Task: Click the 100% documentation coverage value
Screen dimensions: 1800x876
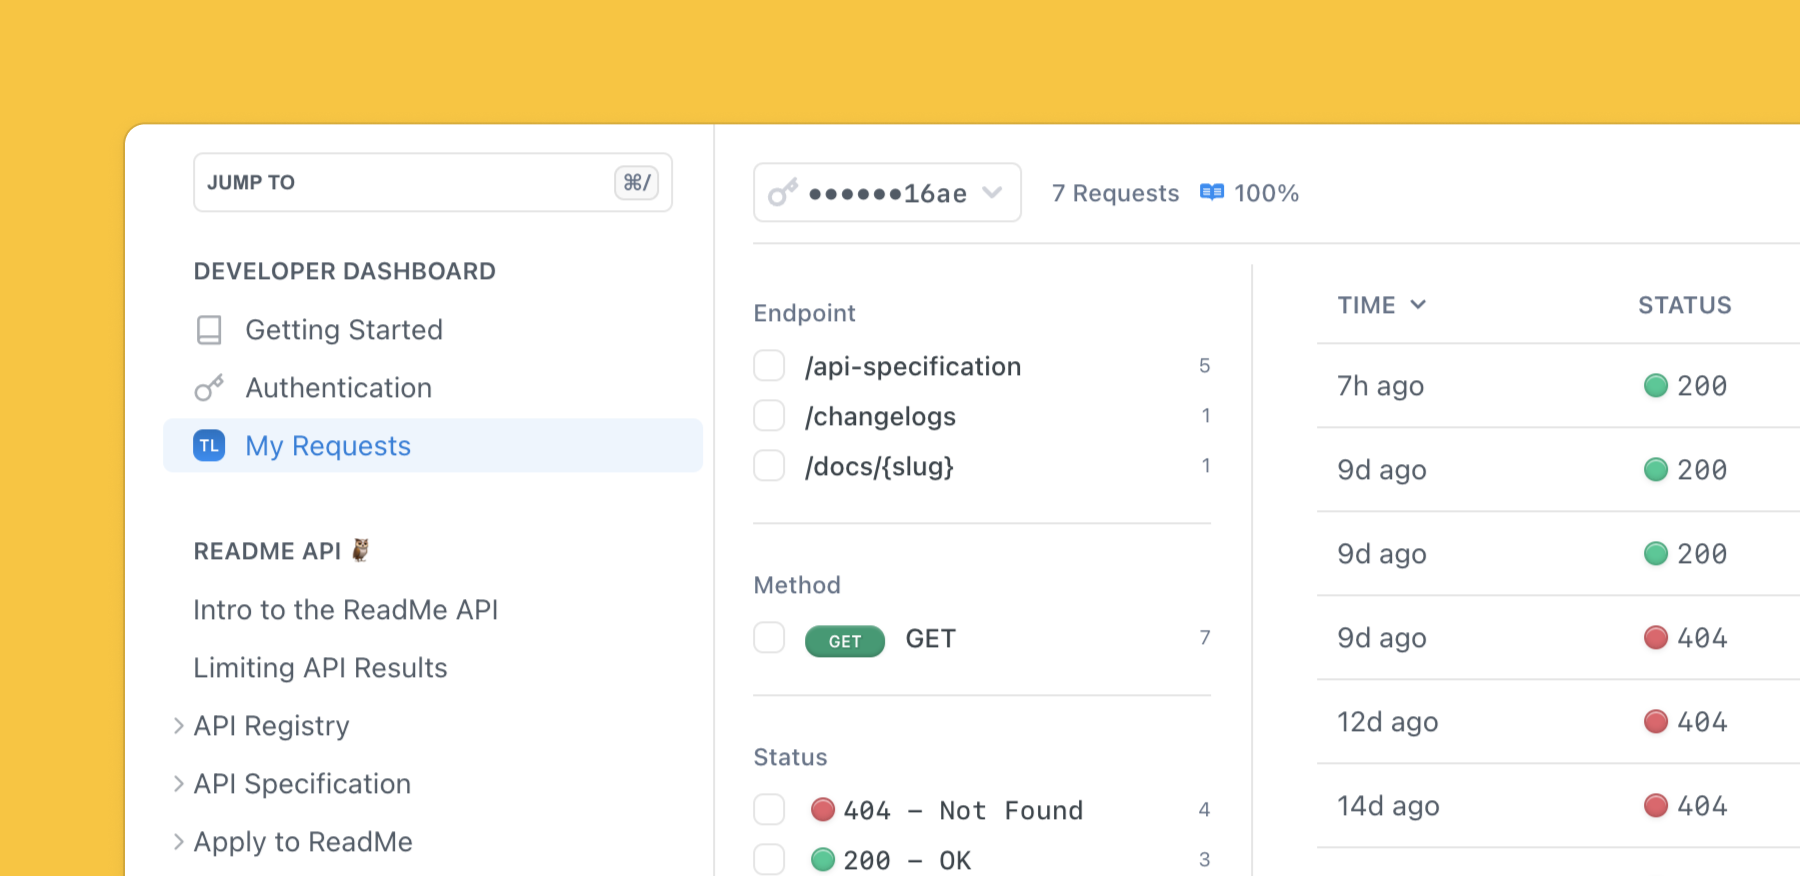Action: coord(1266,193)
